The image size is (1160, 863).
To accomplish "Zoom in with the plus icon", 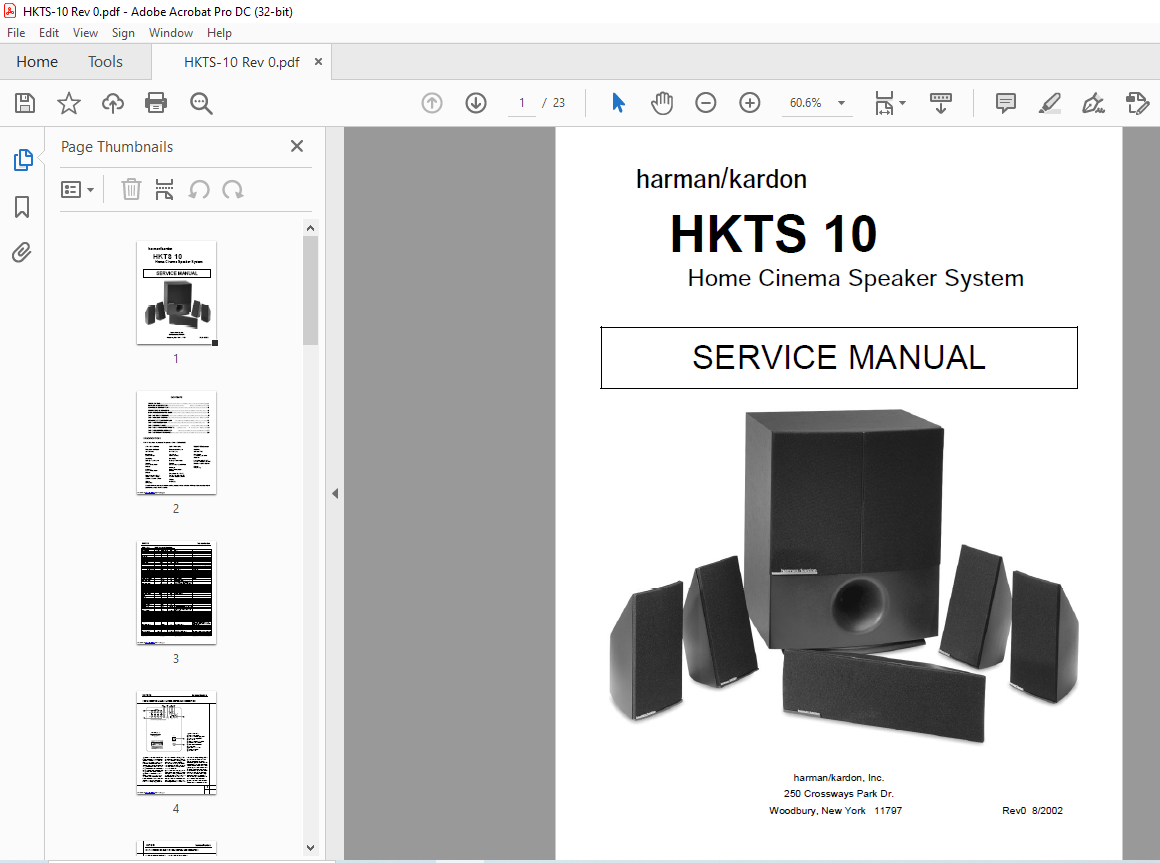I will 749,103.
